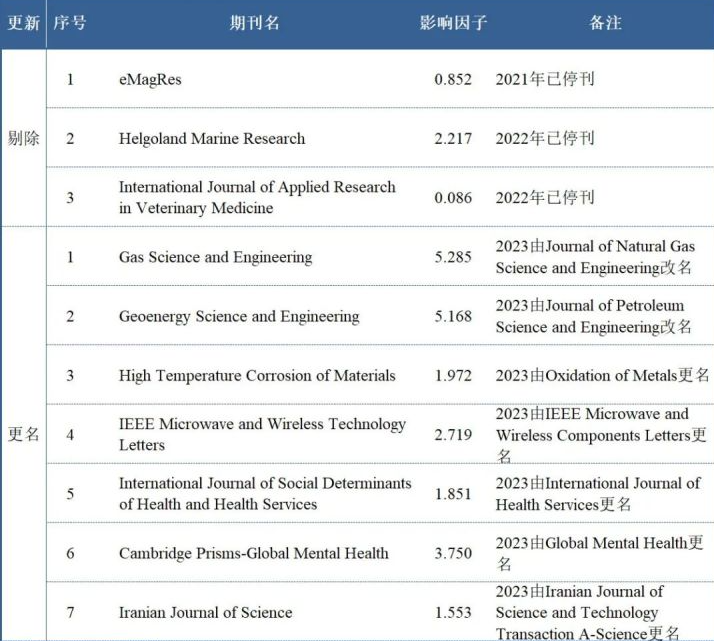
Task: Click the 序号 column header
Action: point(70,22)
